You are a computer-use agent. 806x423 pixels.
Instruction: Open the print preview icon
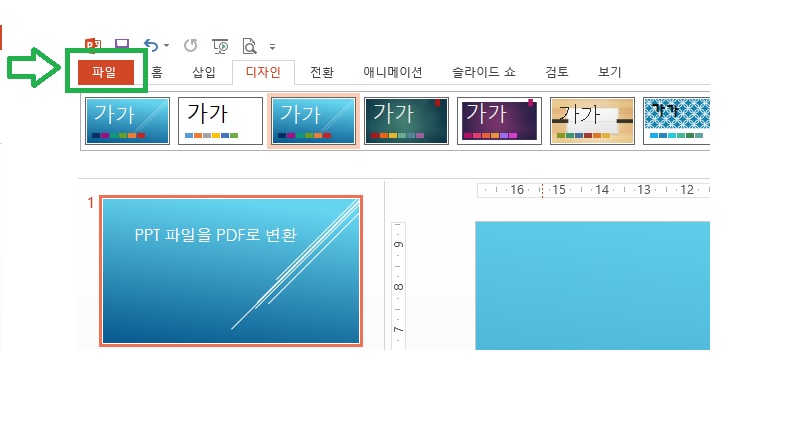249,46
